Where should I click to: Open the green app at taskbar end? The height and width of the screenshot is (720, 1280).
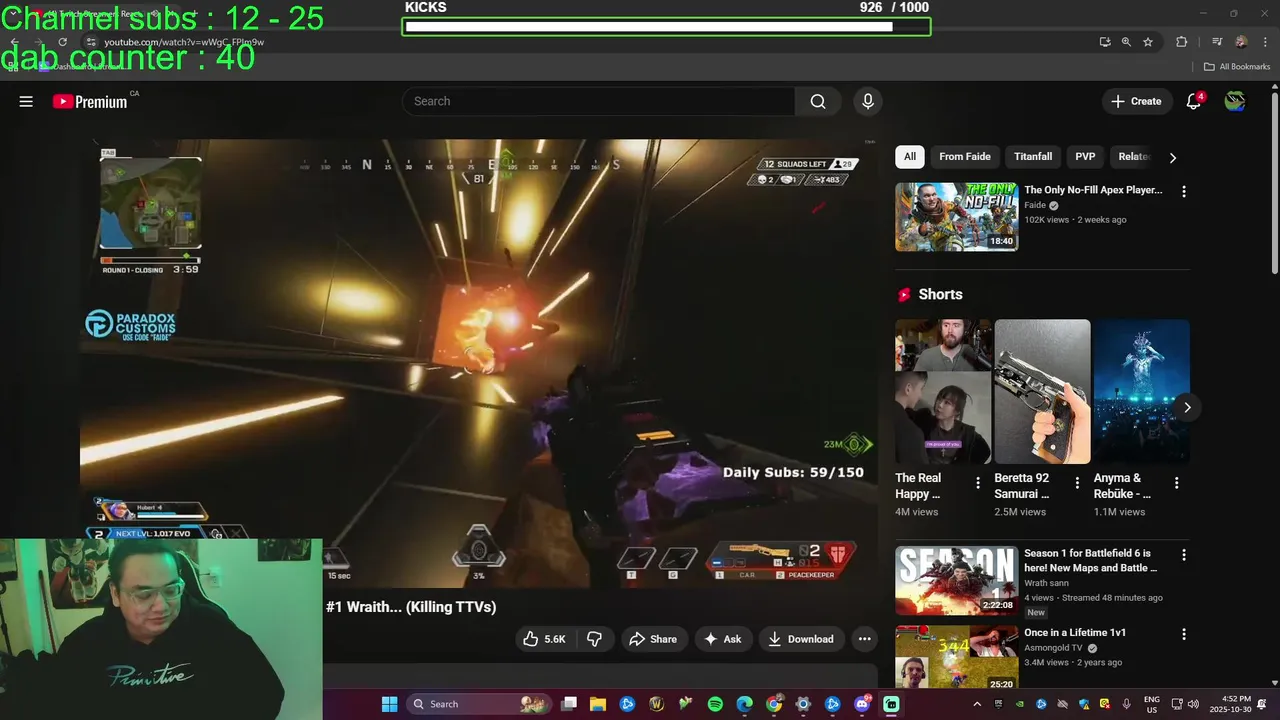point(891,704)
